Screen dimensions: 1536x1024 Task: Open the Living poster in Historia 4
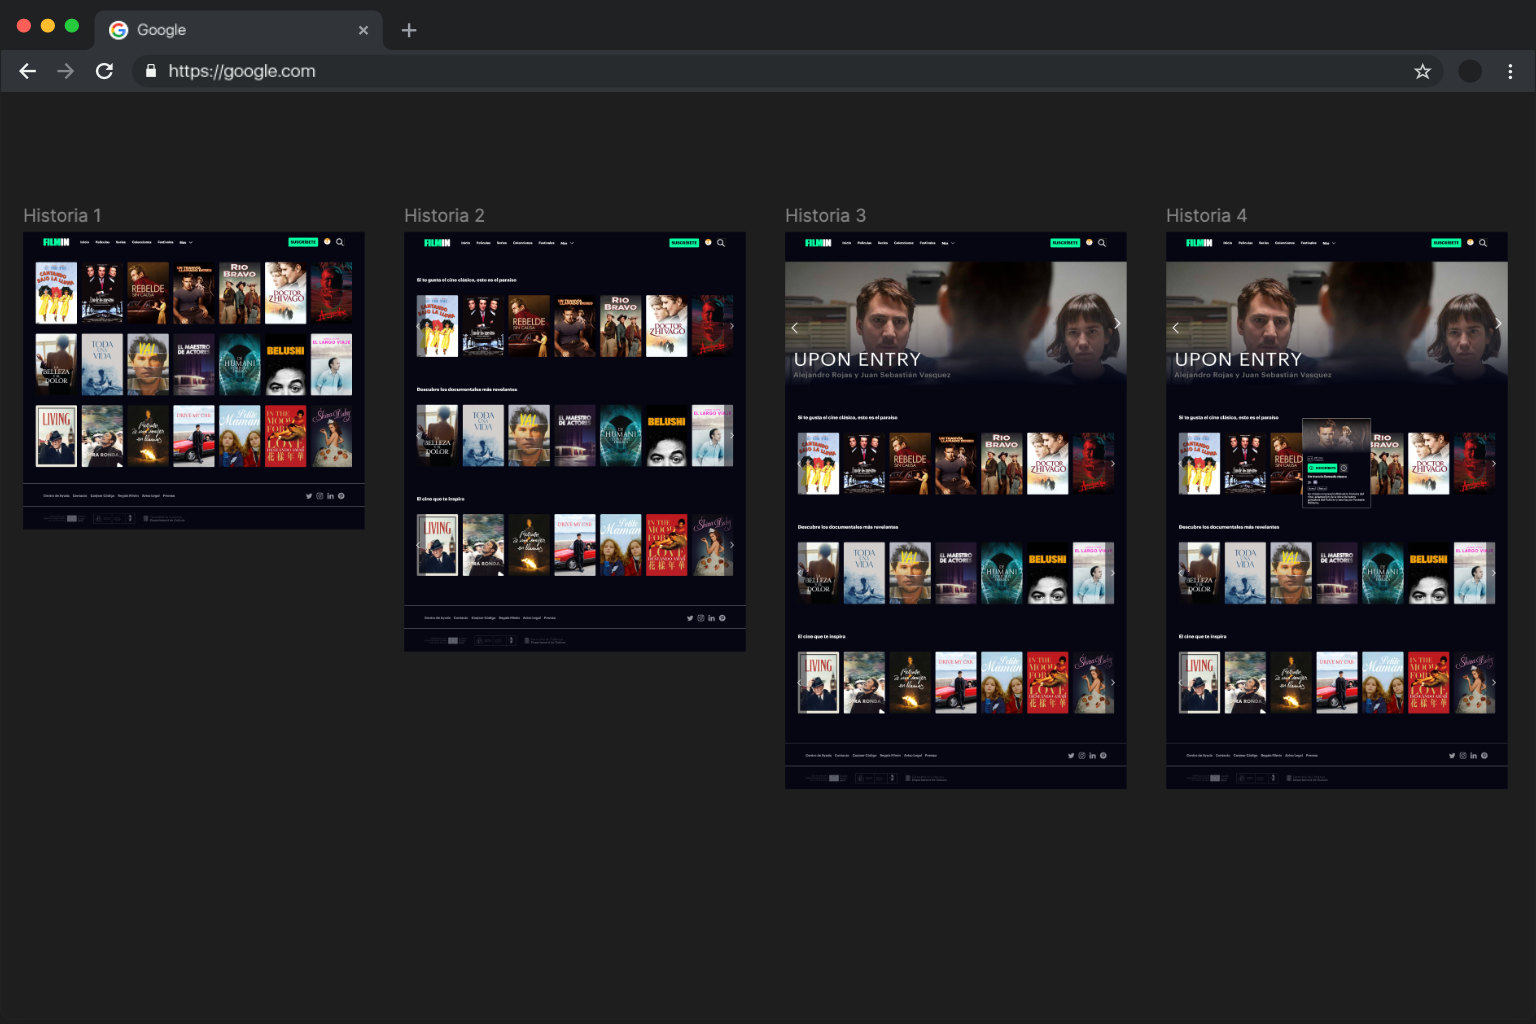tap(1200, 683)
